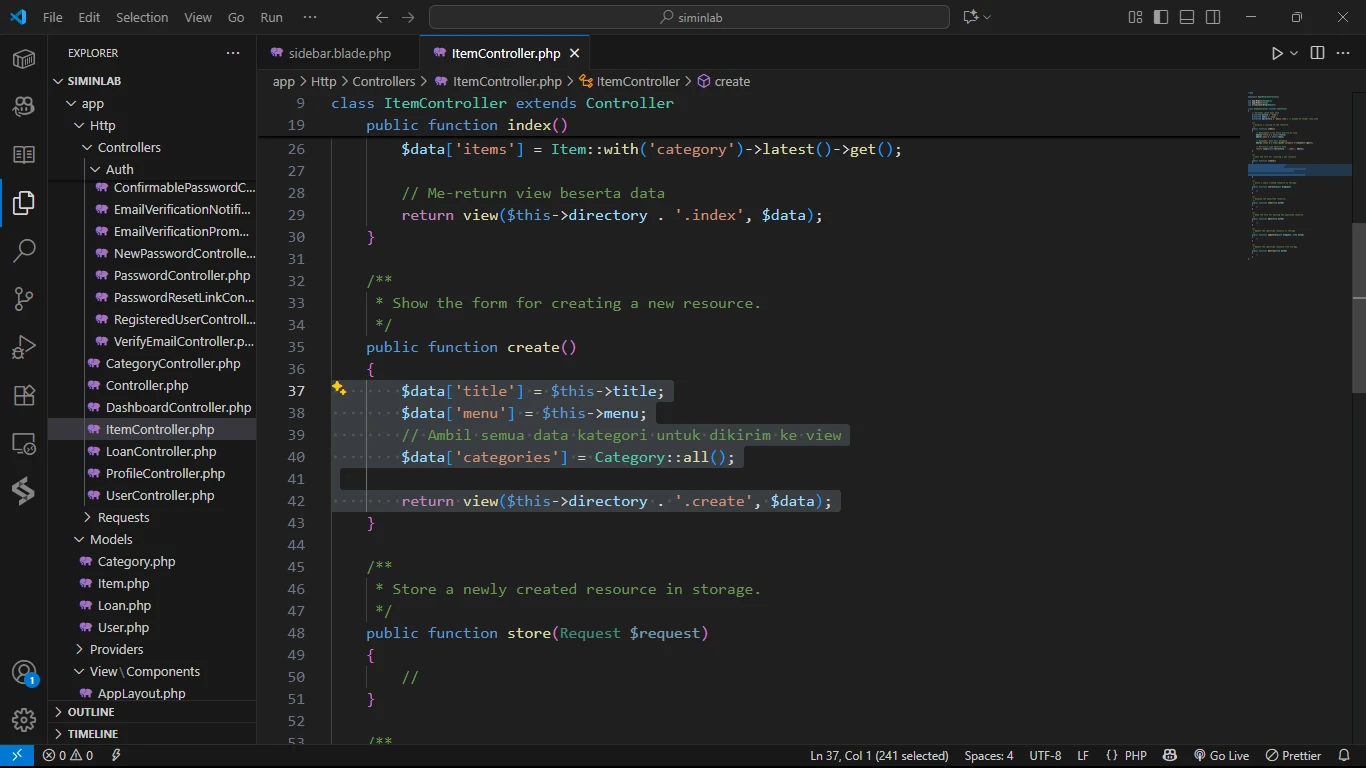The image size is (1366, 768).
Task: Open Run and Debug view
Action: click(24, 347)
